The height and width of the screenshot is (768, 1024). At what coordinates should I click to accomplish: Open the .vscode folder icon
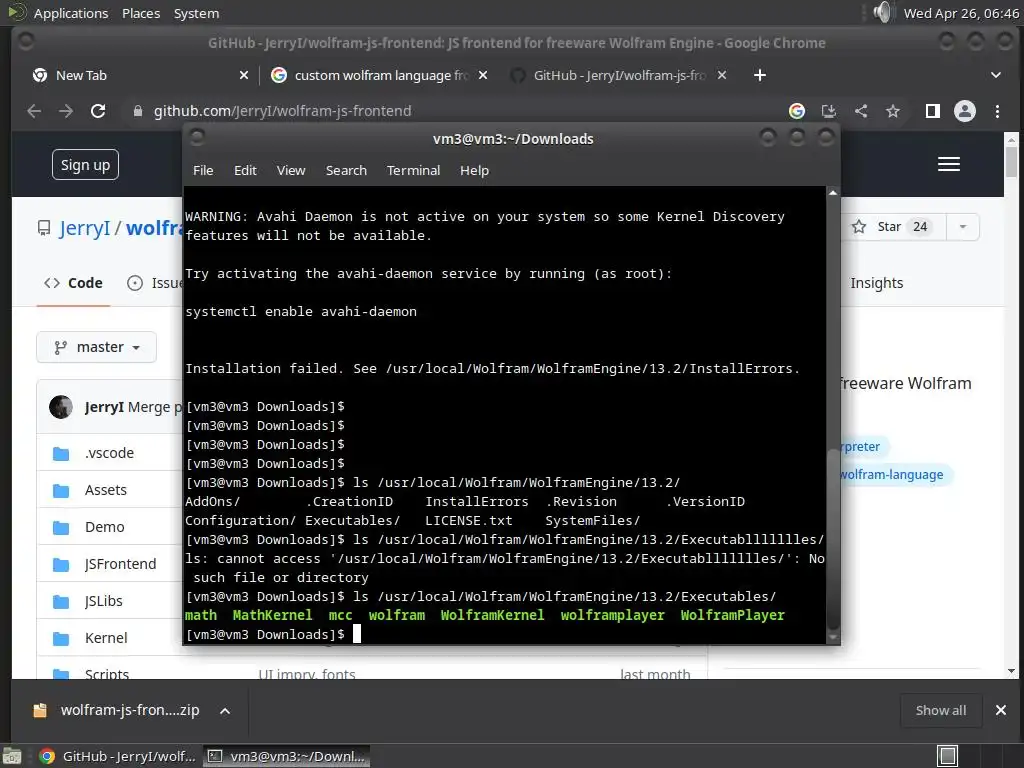[61, 453]
